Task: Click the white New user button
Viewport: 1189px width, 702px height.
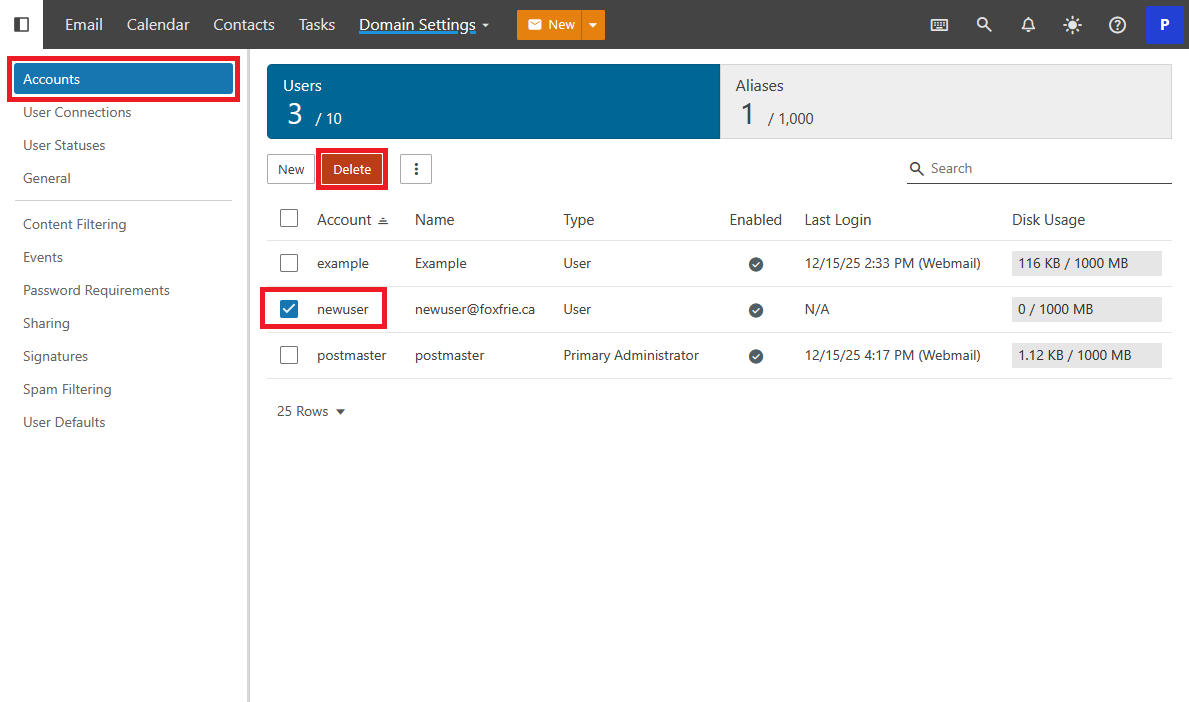Action: tap(291, 169)
